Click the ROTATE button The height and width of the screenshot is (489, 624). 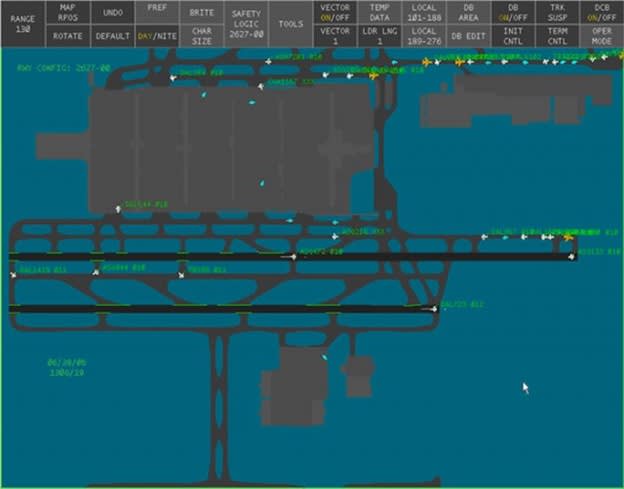tap(67, 36)
